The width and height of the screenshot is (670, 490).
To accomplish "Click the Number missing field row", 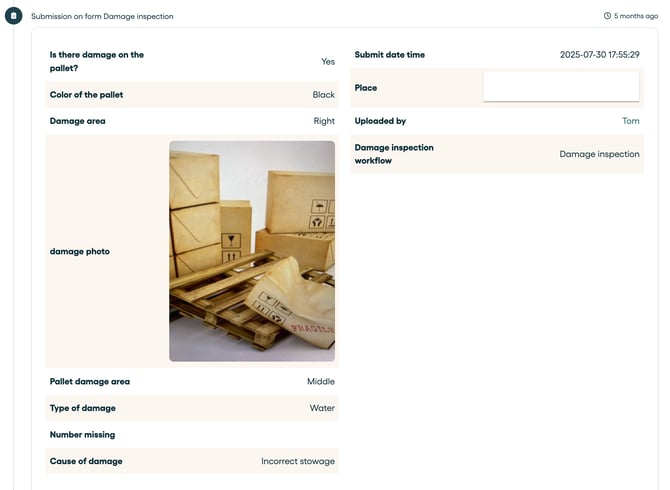I will coord(192,435).
